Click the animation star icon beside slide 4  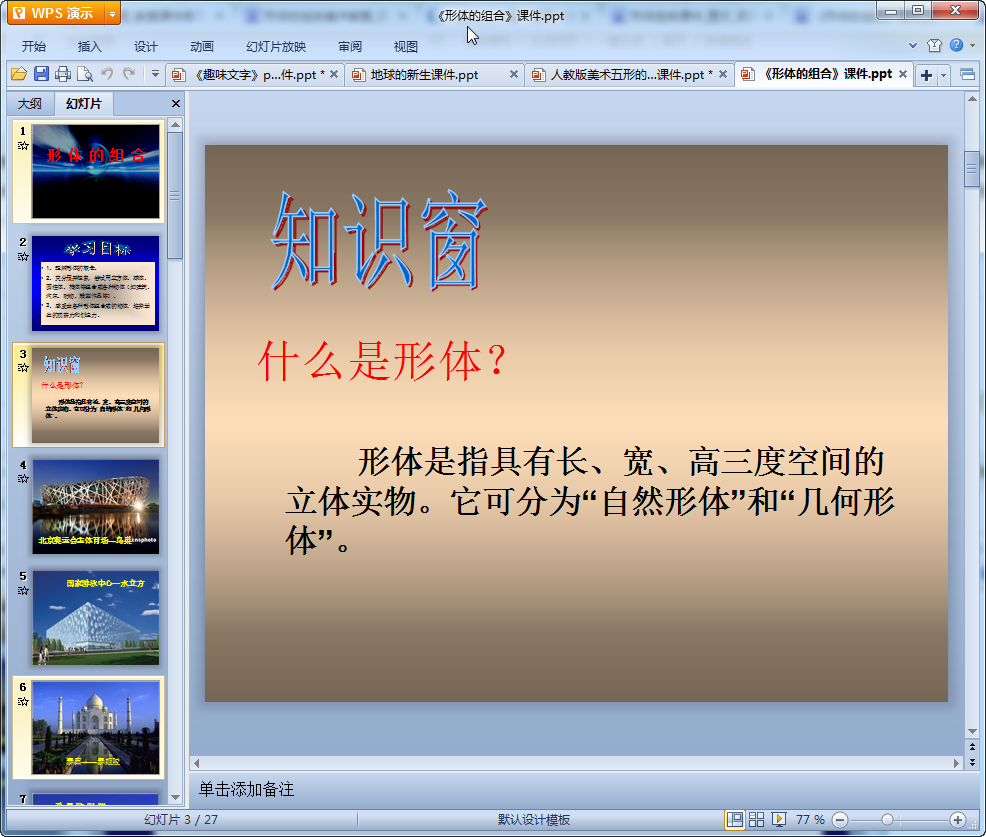point(23,479)
